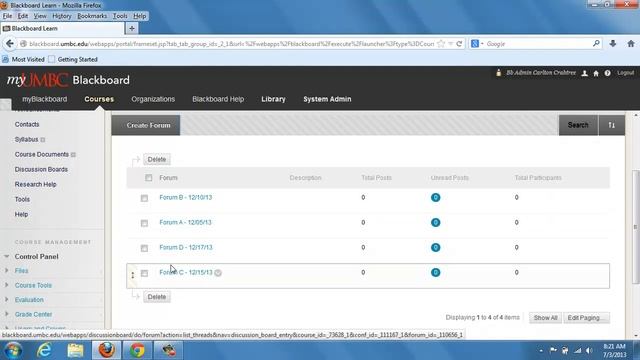Click the volume speaker tray icon
Viewport: 640px width, 360px height.
click(589, 350)
